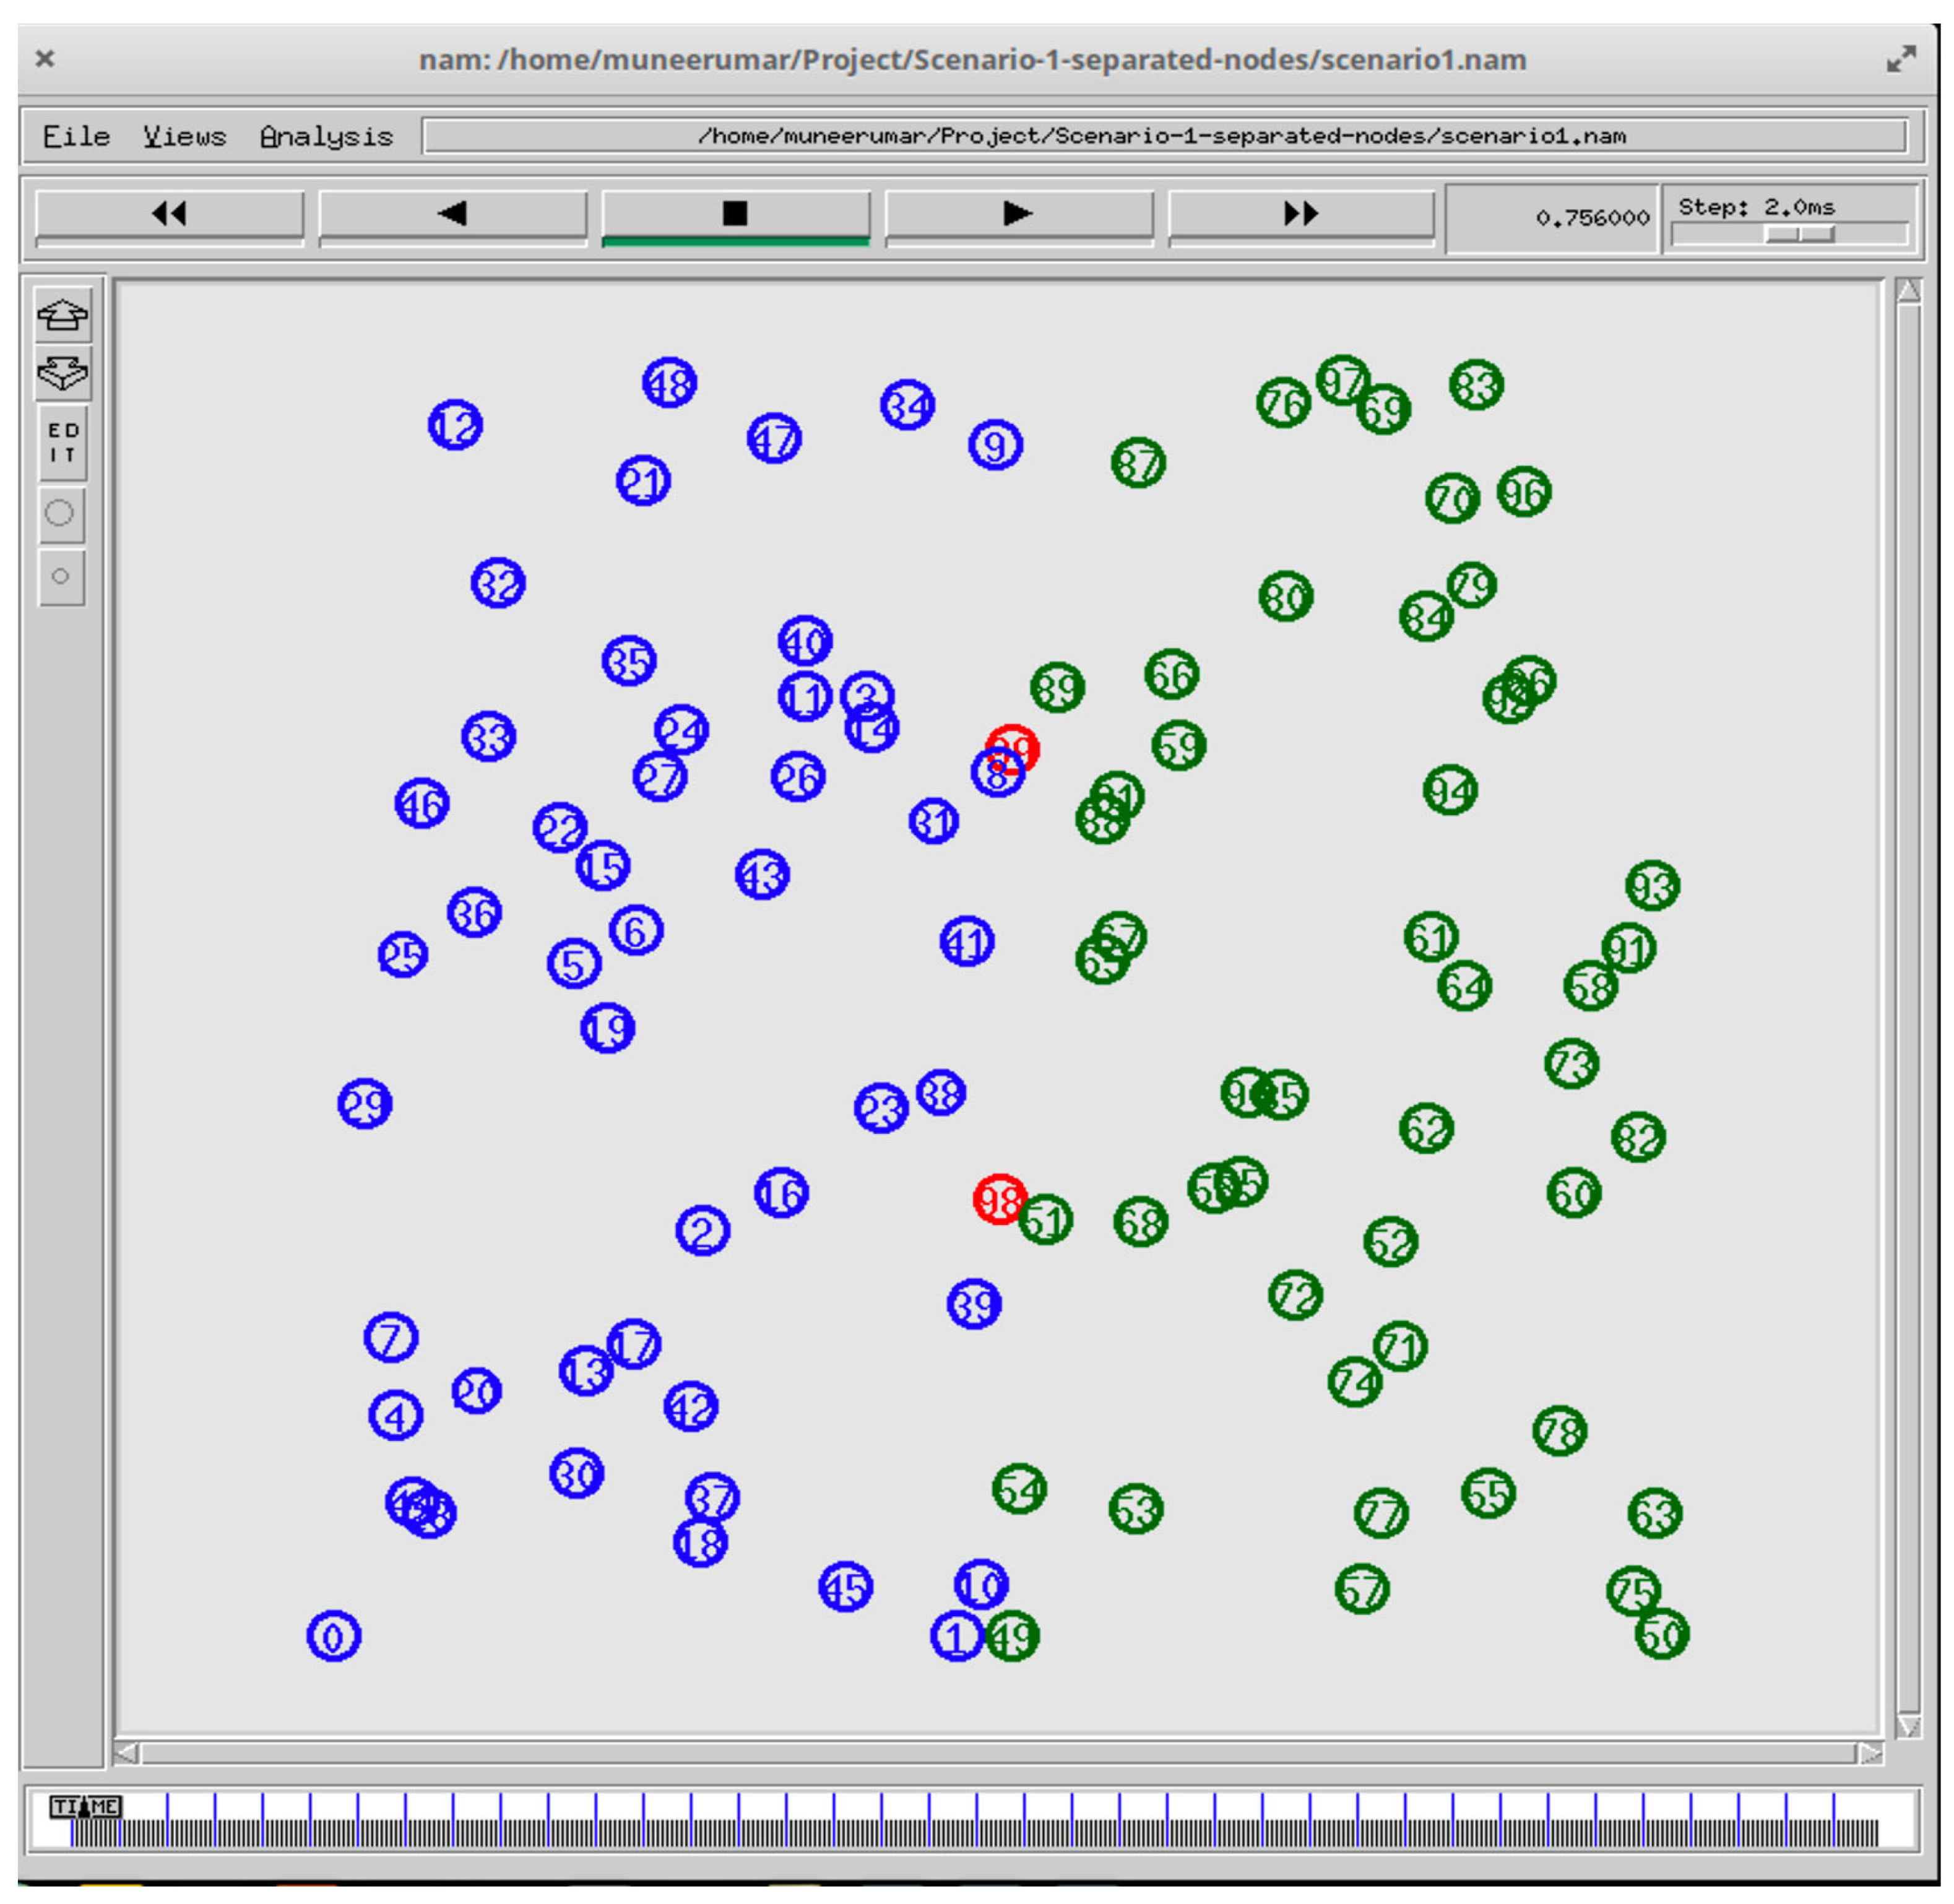This screenshot has height=1904, width=1954.
Task: Click the TIME marker on the timeline
Action: point(85,1807)
